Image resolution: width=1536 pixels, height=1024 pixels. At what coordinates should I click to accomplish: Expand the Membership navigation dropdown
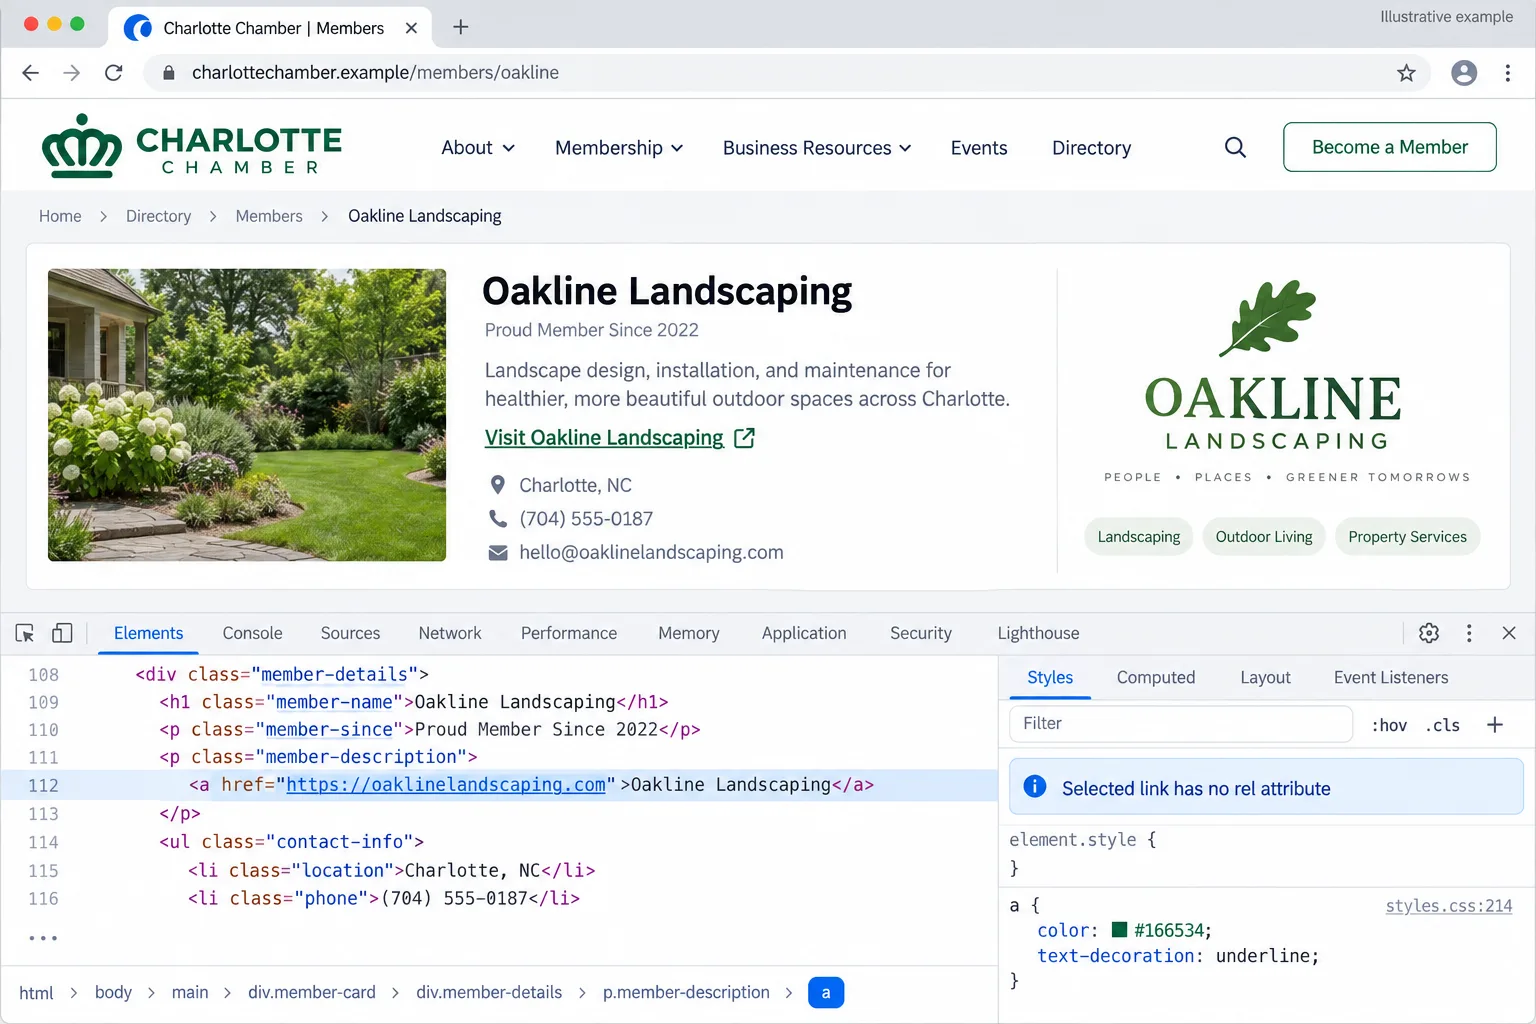click(x=619, y=148)
